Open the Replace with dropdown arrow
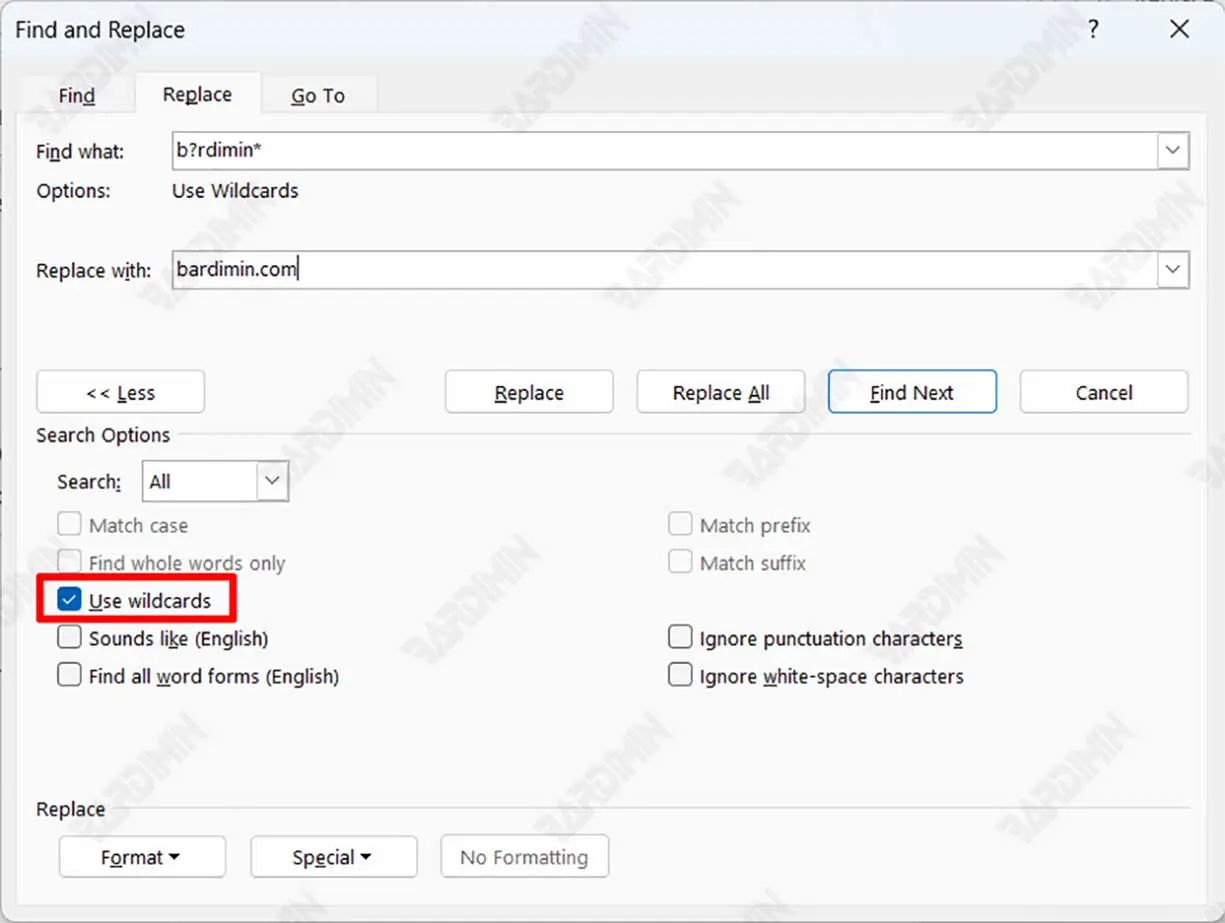The height and width of the screenshot is (923, 1225). coord(1173,270)
